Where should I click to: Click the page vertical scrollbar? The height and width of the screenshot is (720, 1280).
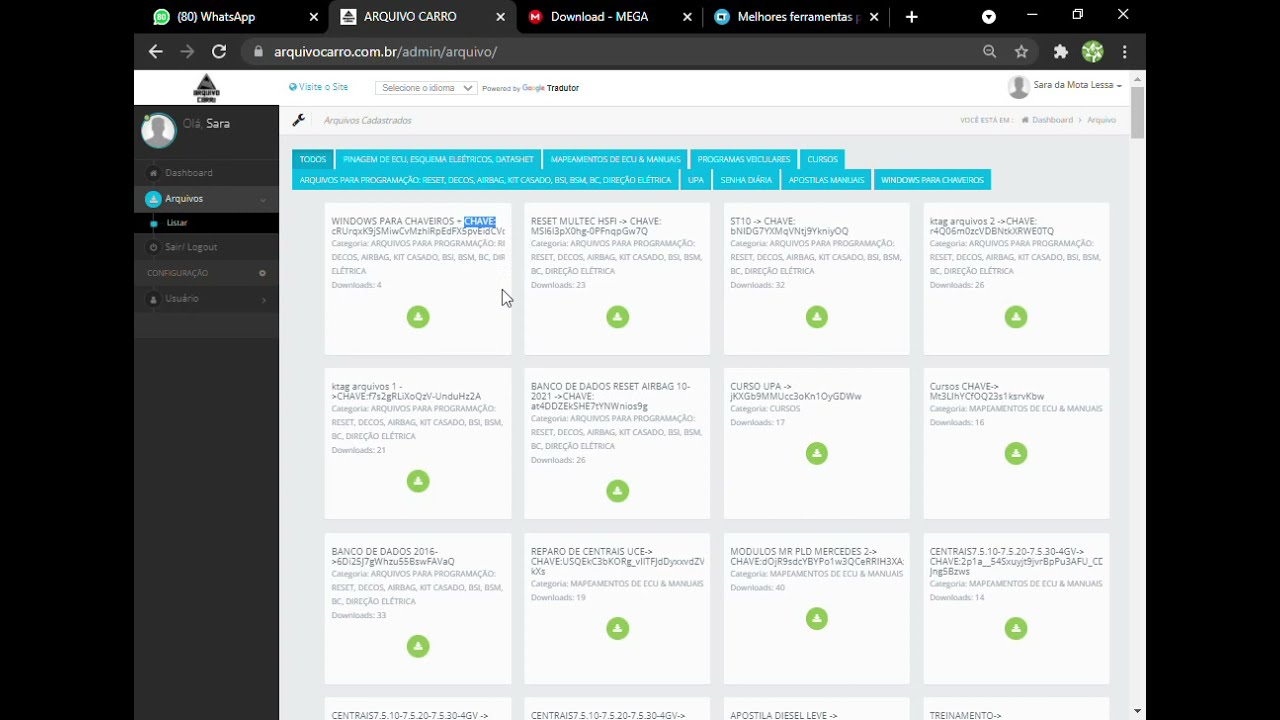[x=1138, y=112]
